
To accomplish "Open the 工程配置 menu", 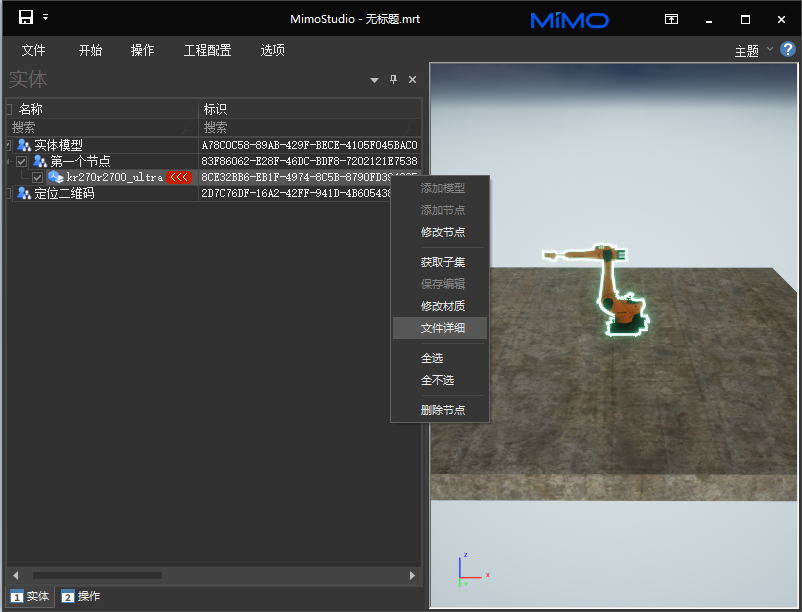I will point(207,50).
